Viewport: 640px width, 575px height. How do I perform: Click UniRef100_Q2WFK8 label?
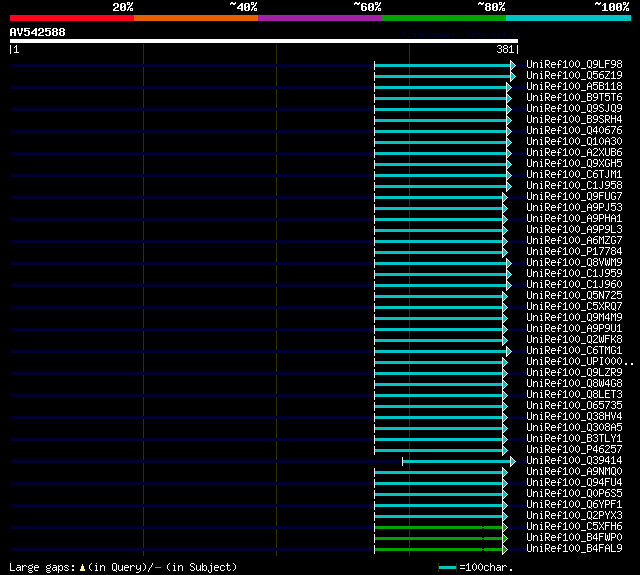click(574, 340)
